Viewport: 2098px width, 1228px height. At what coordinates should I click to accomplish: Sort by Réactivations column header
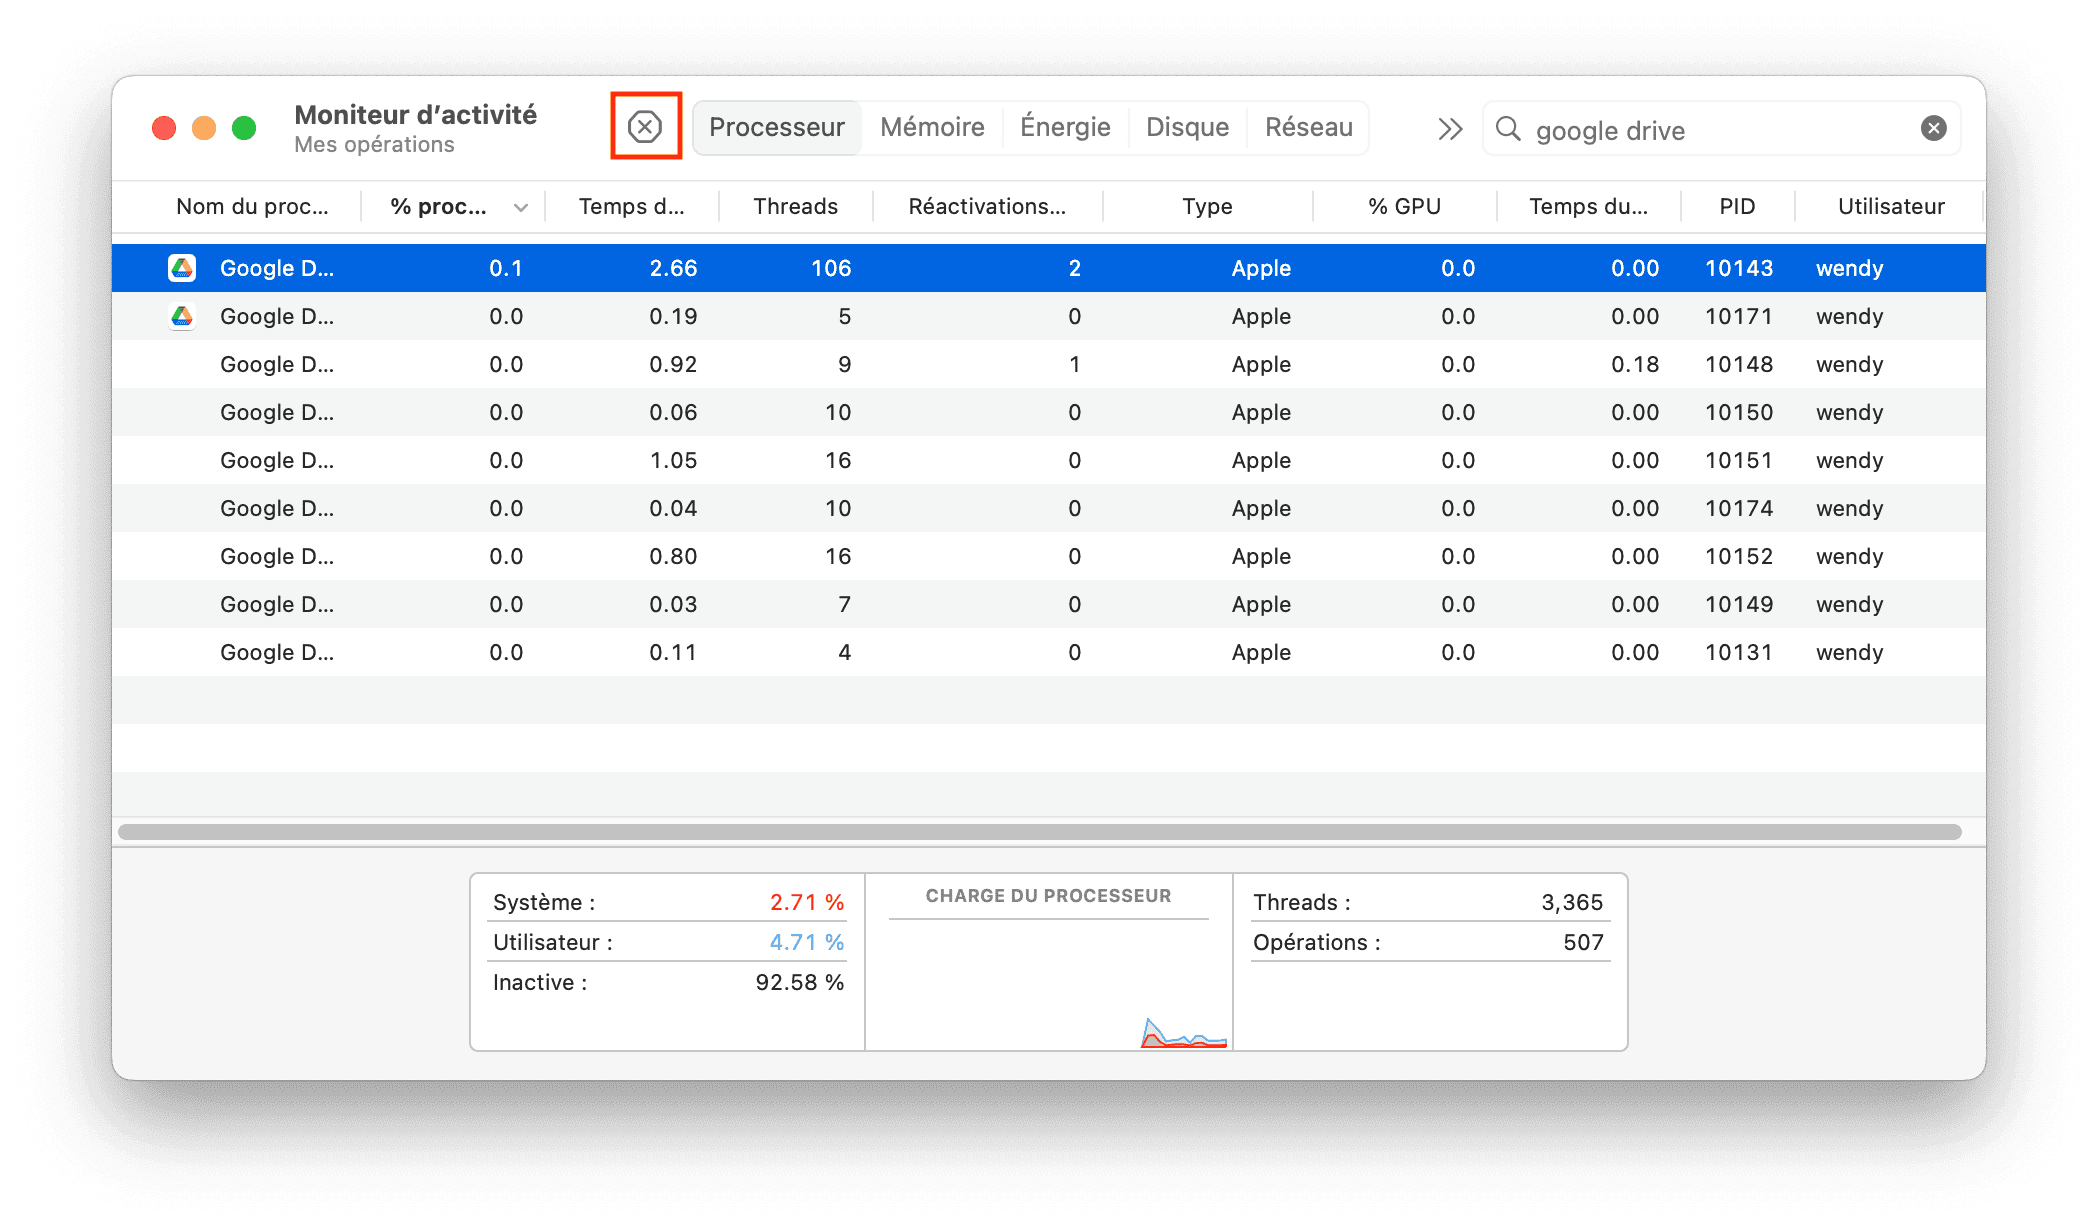987,207
